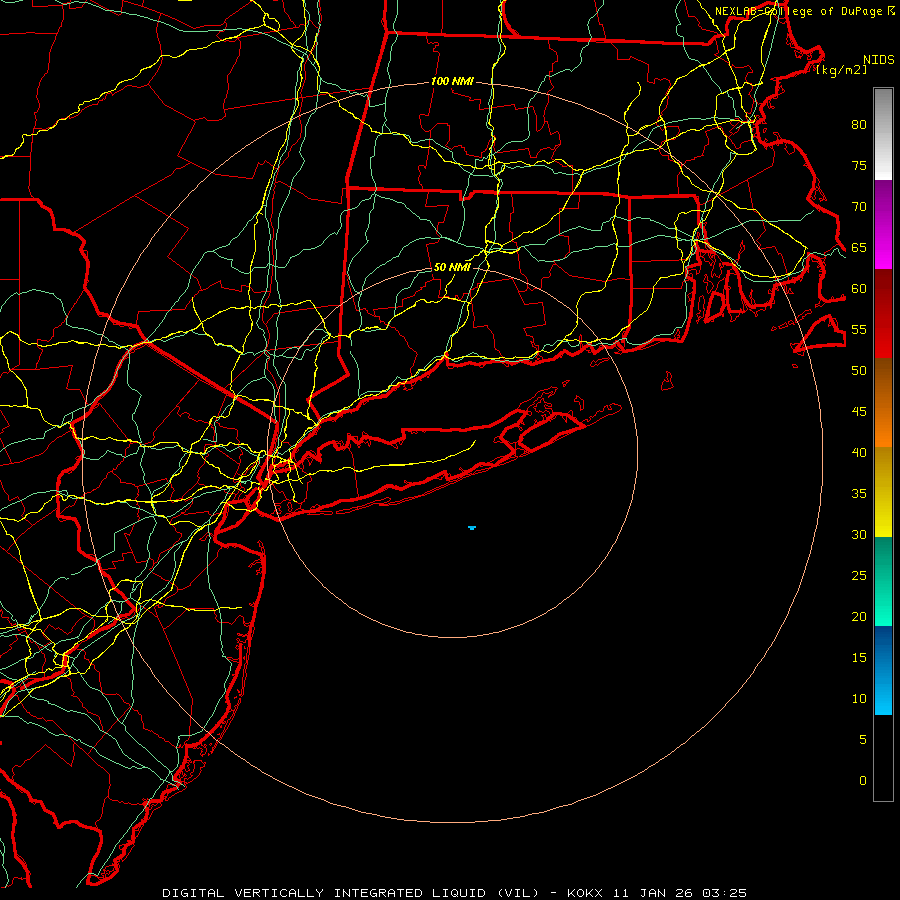Viewport: 900px width, 900px height.
Task: Click the red segment of the VIL scale
Action: click(x=883, y=313)
